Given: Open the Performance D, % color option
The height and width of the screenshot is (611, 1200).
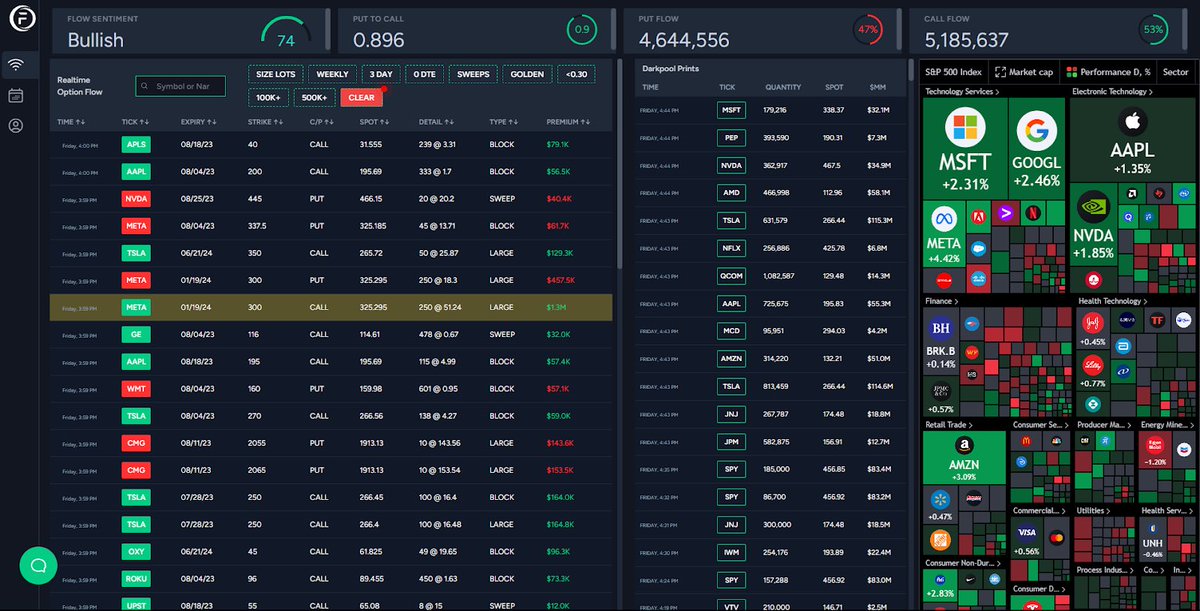Looking at the screenshot, I should 1109,72.
